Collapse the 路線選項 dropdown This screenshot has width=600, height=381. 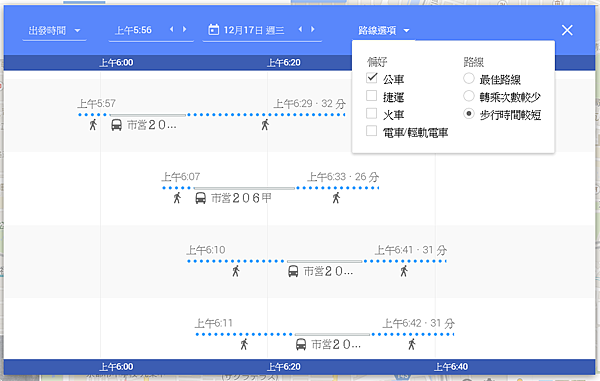(383, 31)
